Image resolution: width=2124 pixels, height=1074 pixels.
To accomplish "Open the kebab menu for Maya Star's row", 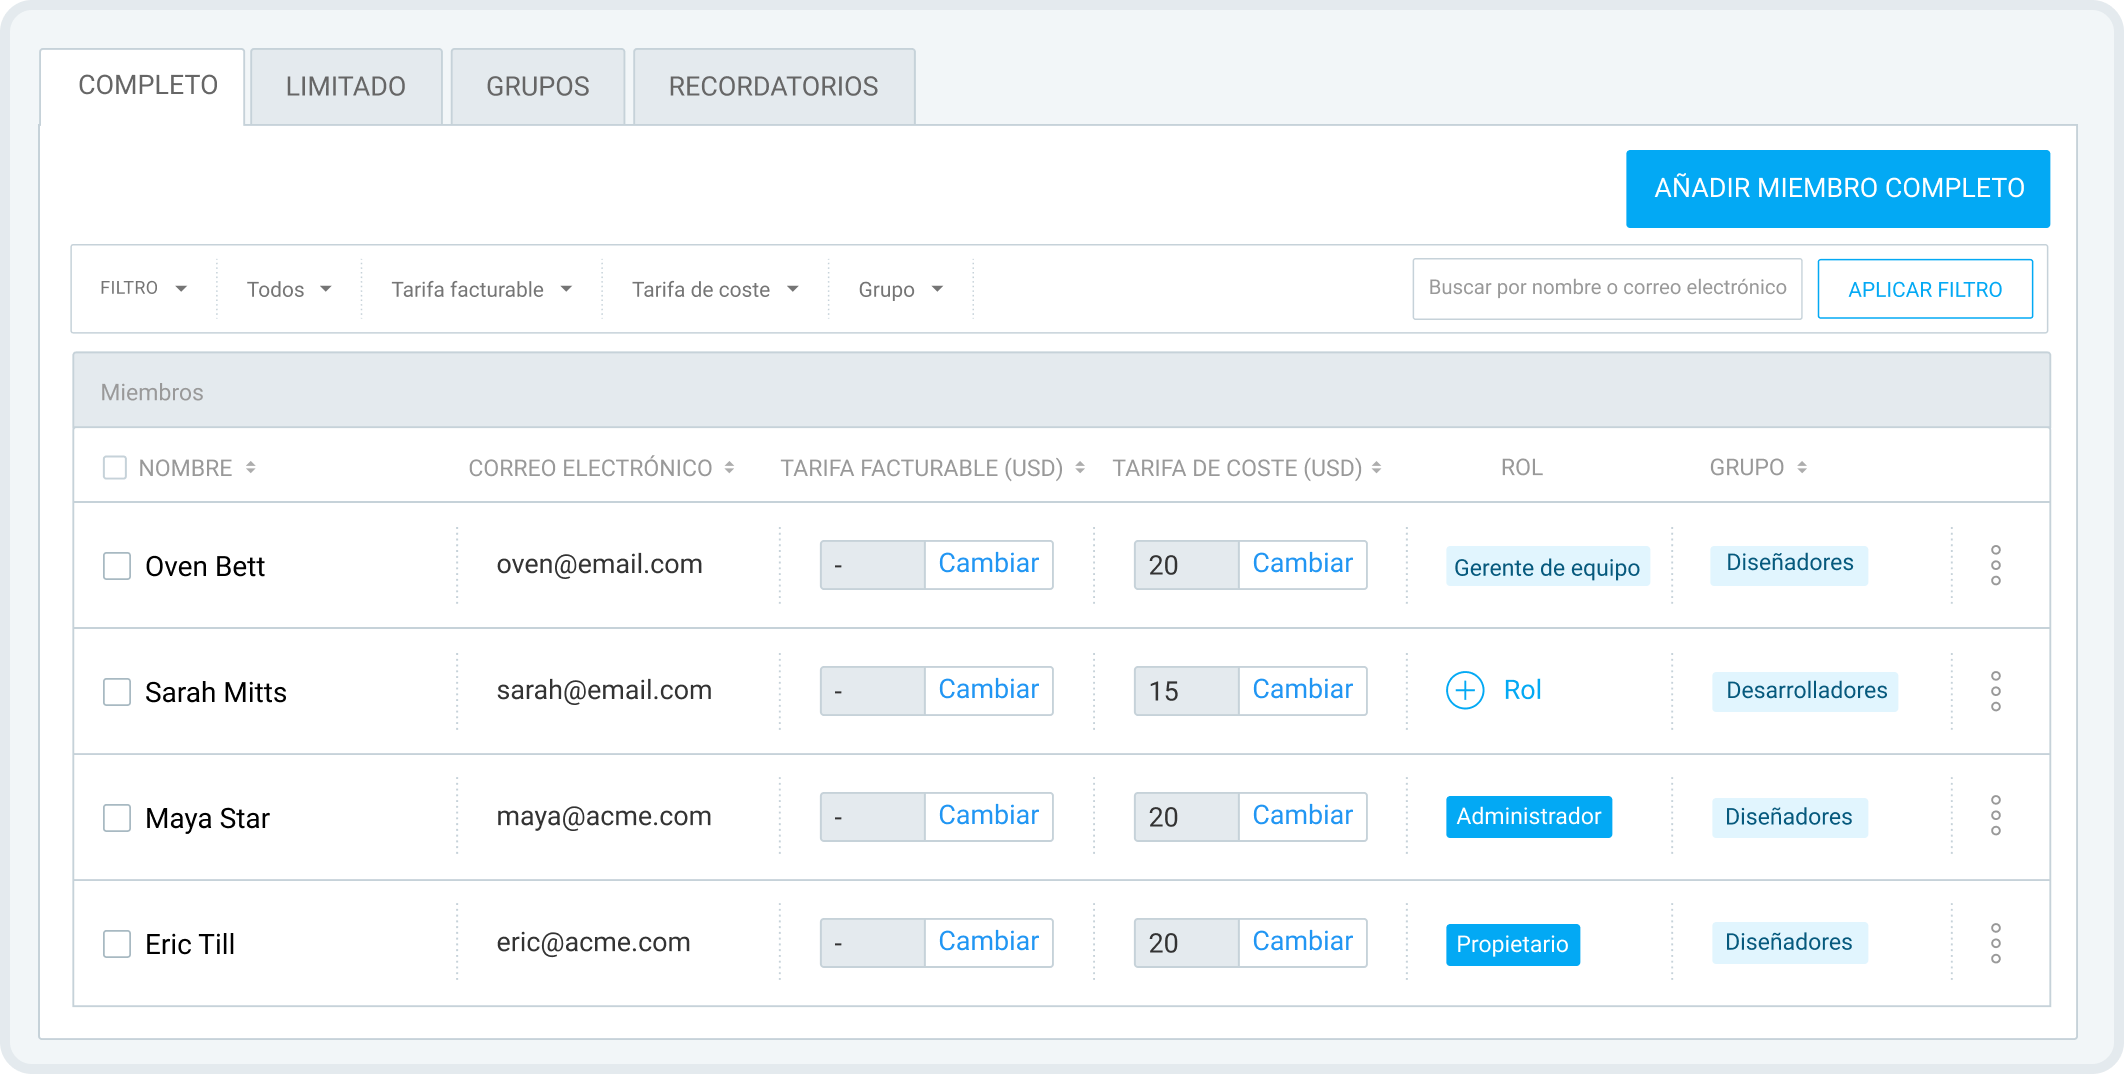I will pyautogui.click(x=1996, y=817).
